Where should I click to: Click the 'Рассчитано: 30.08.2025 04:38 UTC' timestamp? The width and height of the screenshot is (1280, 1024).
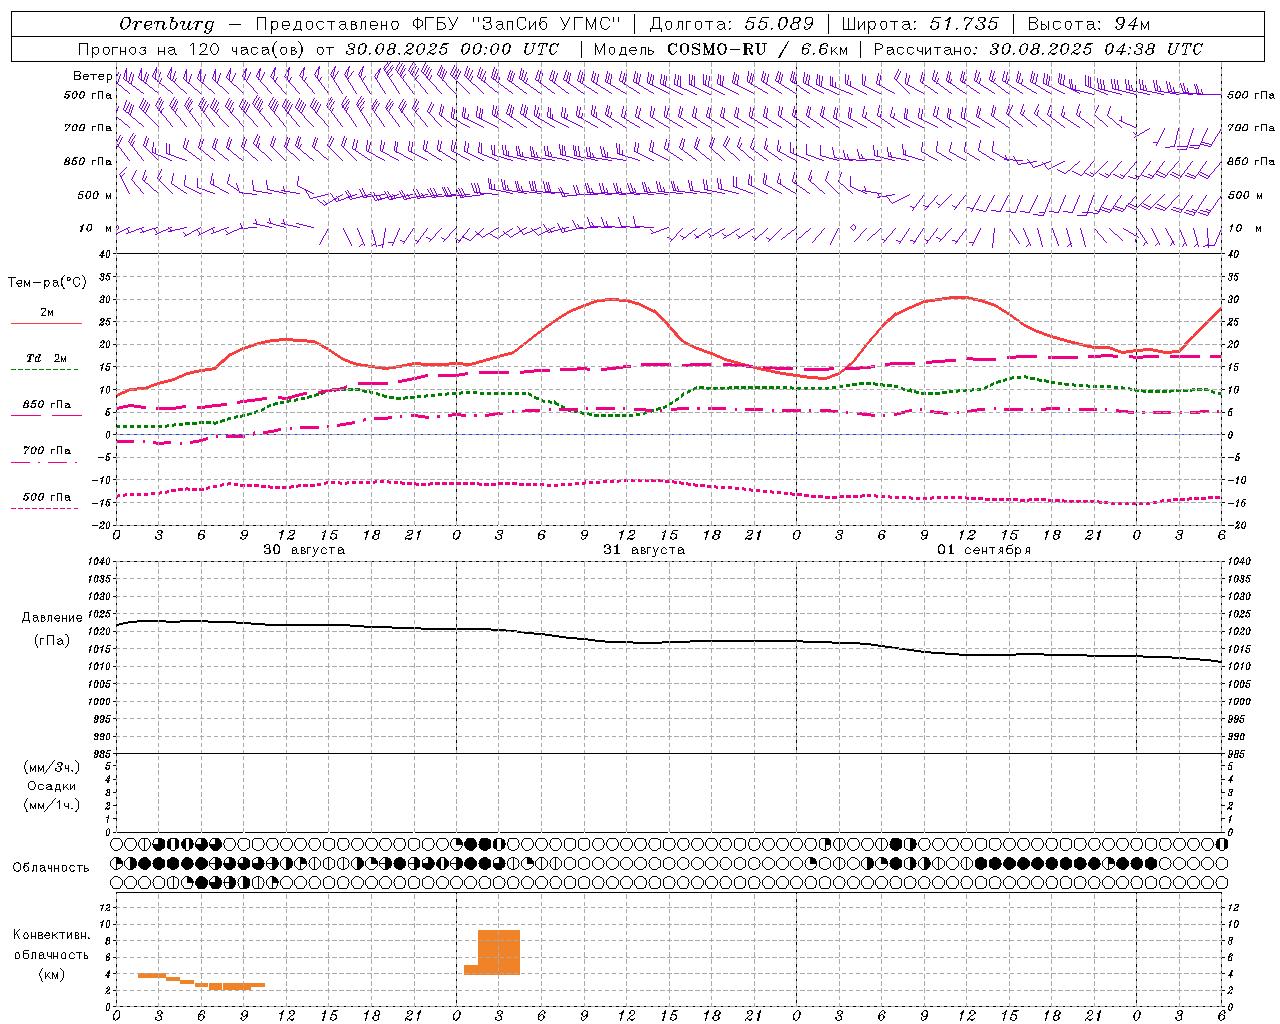[1038, 49]
